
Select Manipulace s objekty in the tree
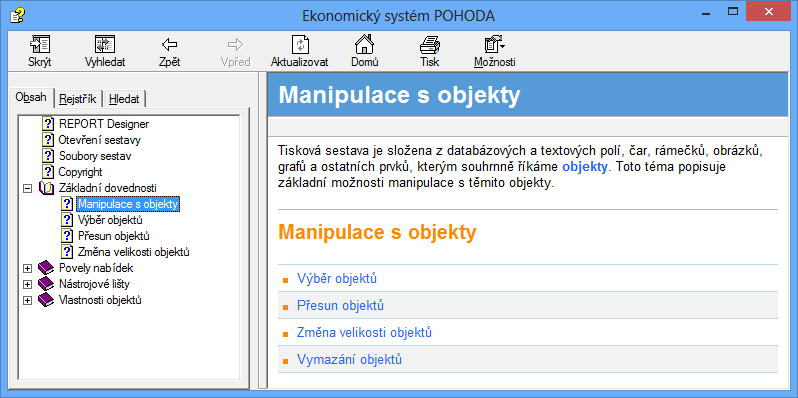tap(128, 204)
